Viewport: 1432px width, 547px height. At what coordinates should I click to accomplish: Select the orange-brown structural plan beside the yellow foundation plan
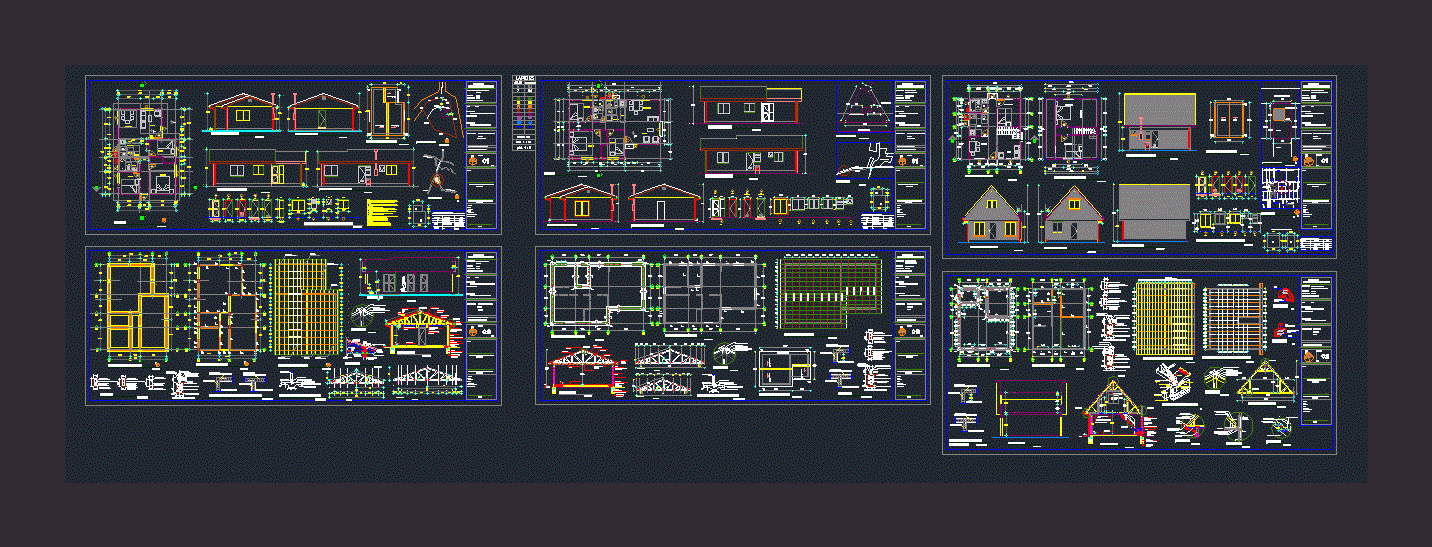pyautogui.click(x=229, y=309)
